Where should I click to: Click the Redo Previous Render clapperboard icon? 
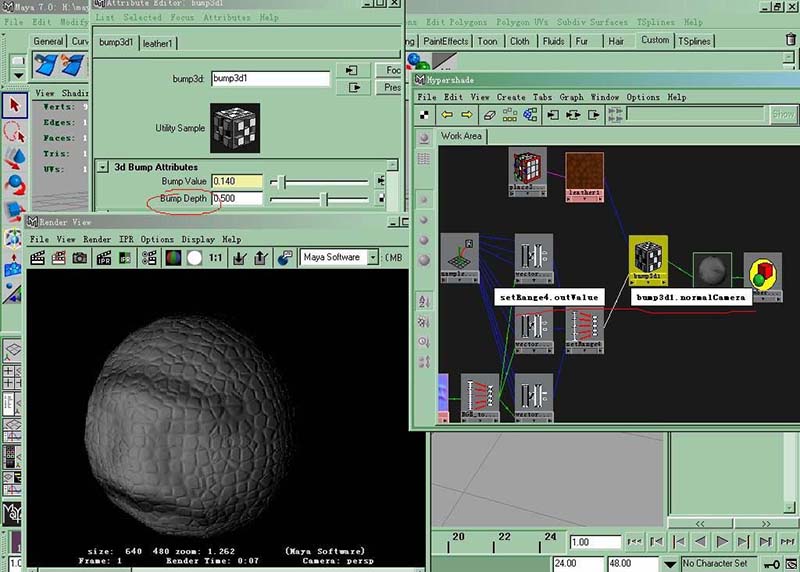coord(38,258)
